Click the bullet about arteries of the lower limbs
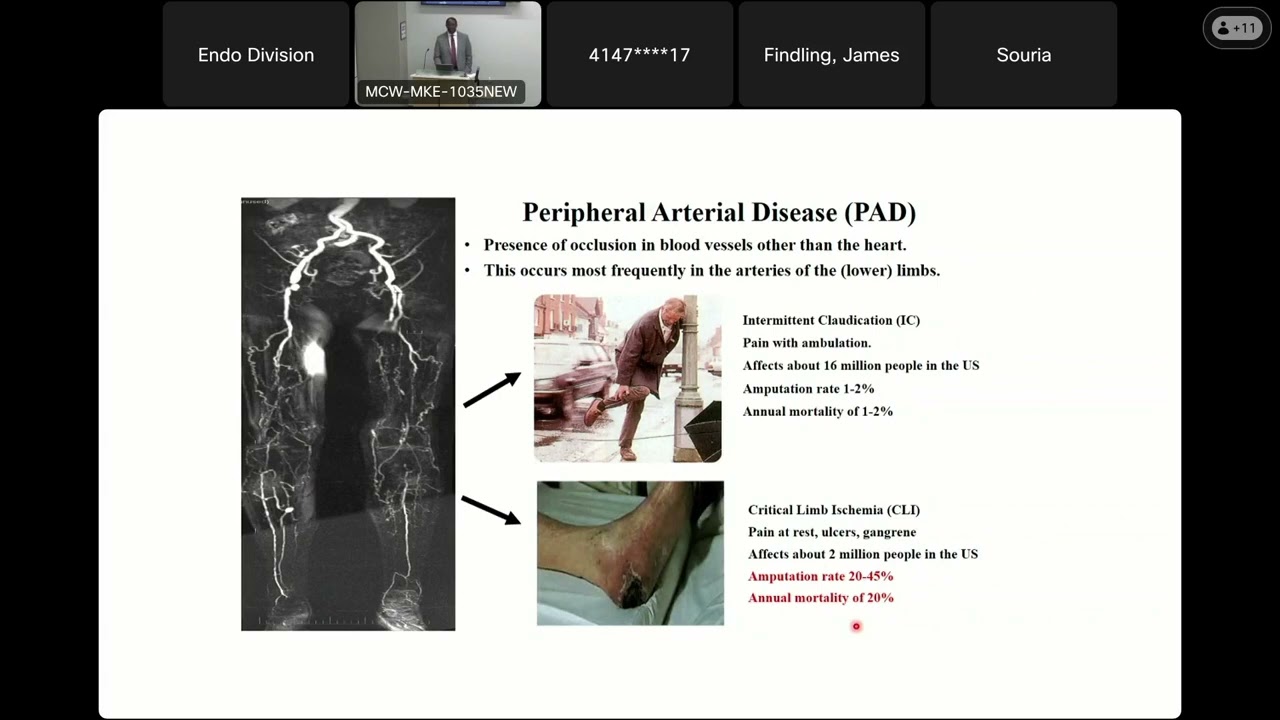Viewport: 1280px width, 720px height. [712, 270]
